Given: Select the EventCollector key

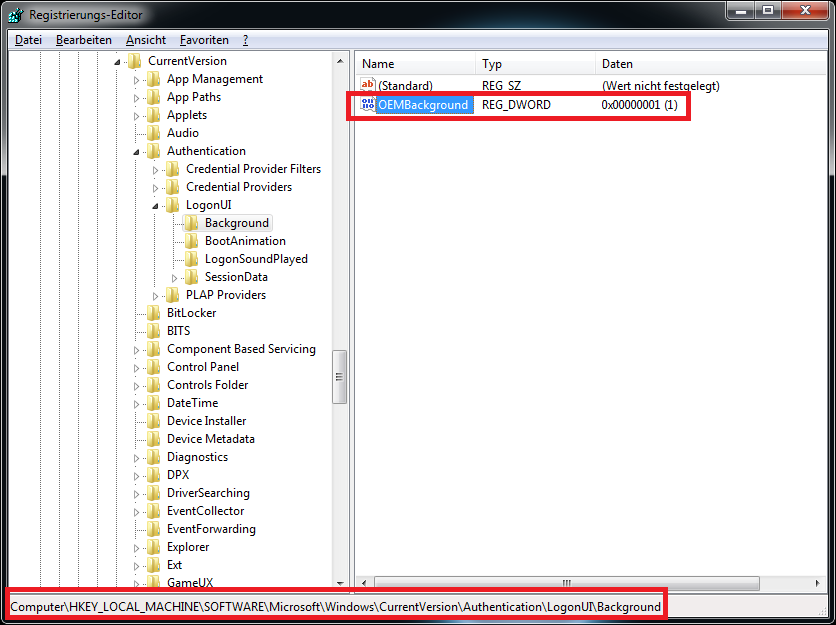Looking at the screenshot, I should click(205, 511).
